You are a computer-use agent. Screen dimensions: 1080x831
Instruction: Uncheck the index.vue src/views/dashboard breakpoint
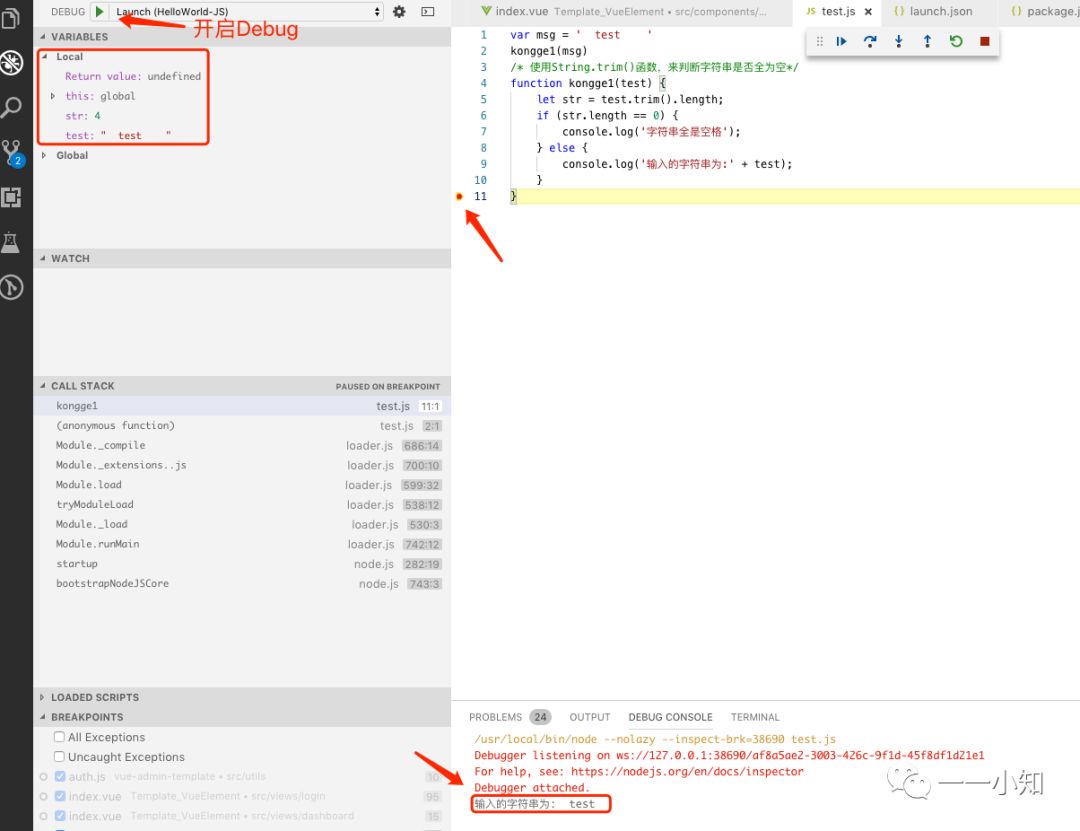60,816
